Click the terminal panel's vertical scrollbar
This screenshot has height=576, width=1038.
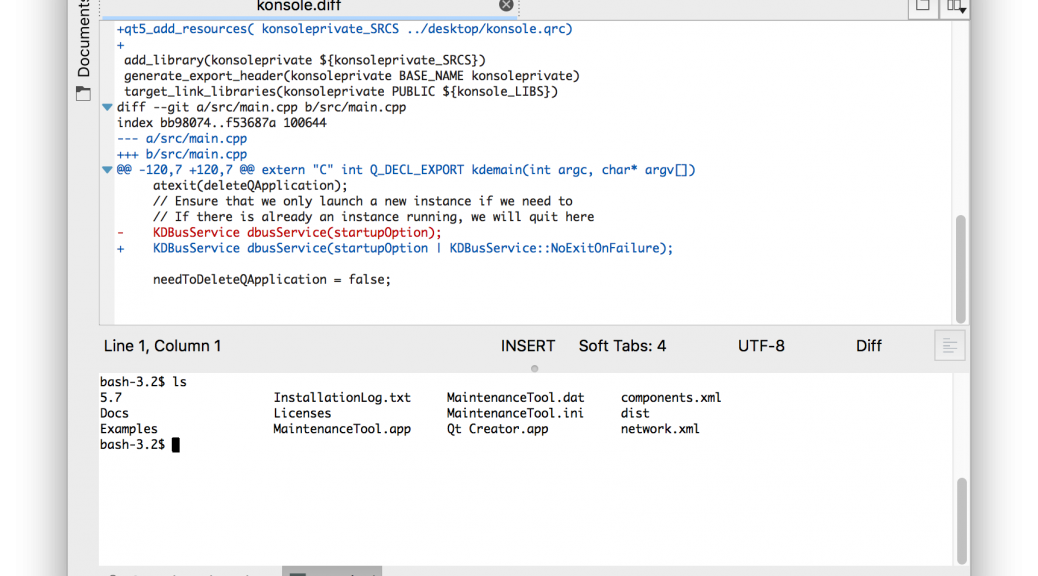[x=961, y=520]
